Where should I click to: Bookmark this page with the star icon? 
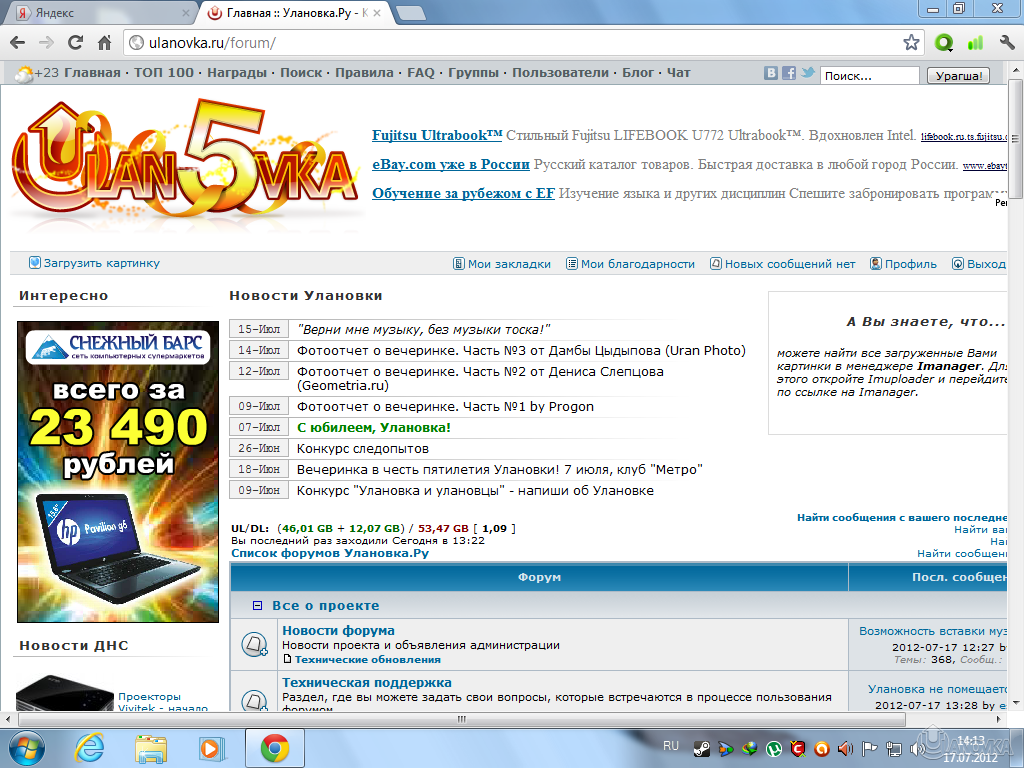click(x=911, y=43)
